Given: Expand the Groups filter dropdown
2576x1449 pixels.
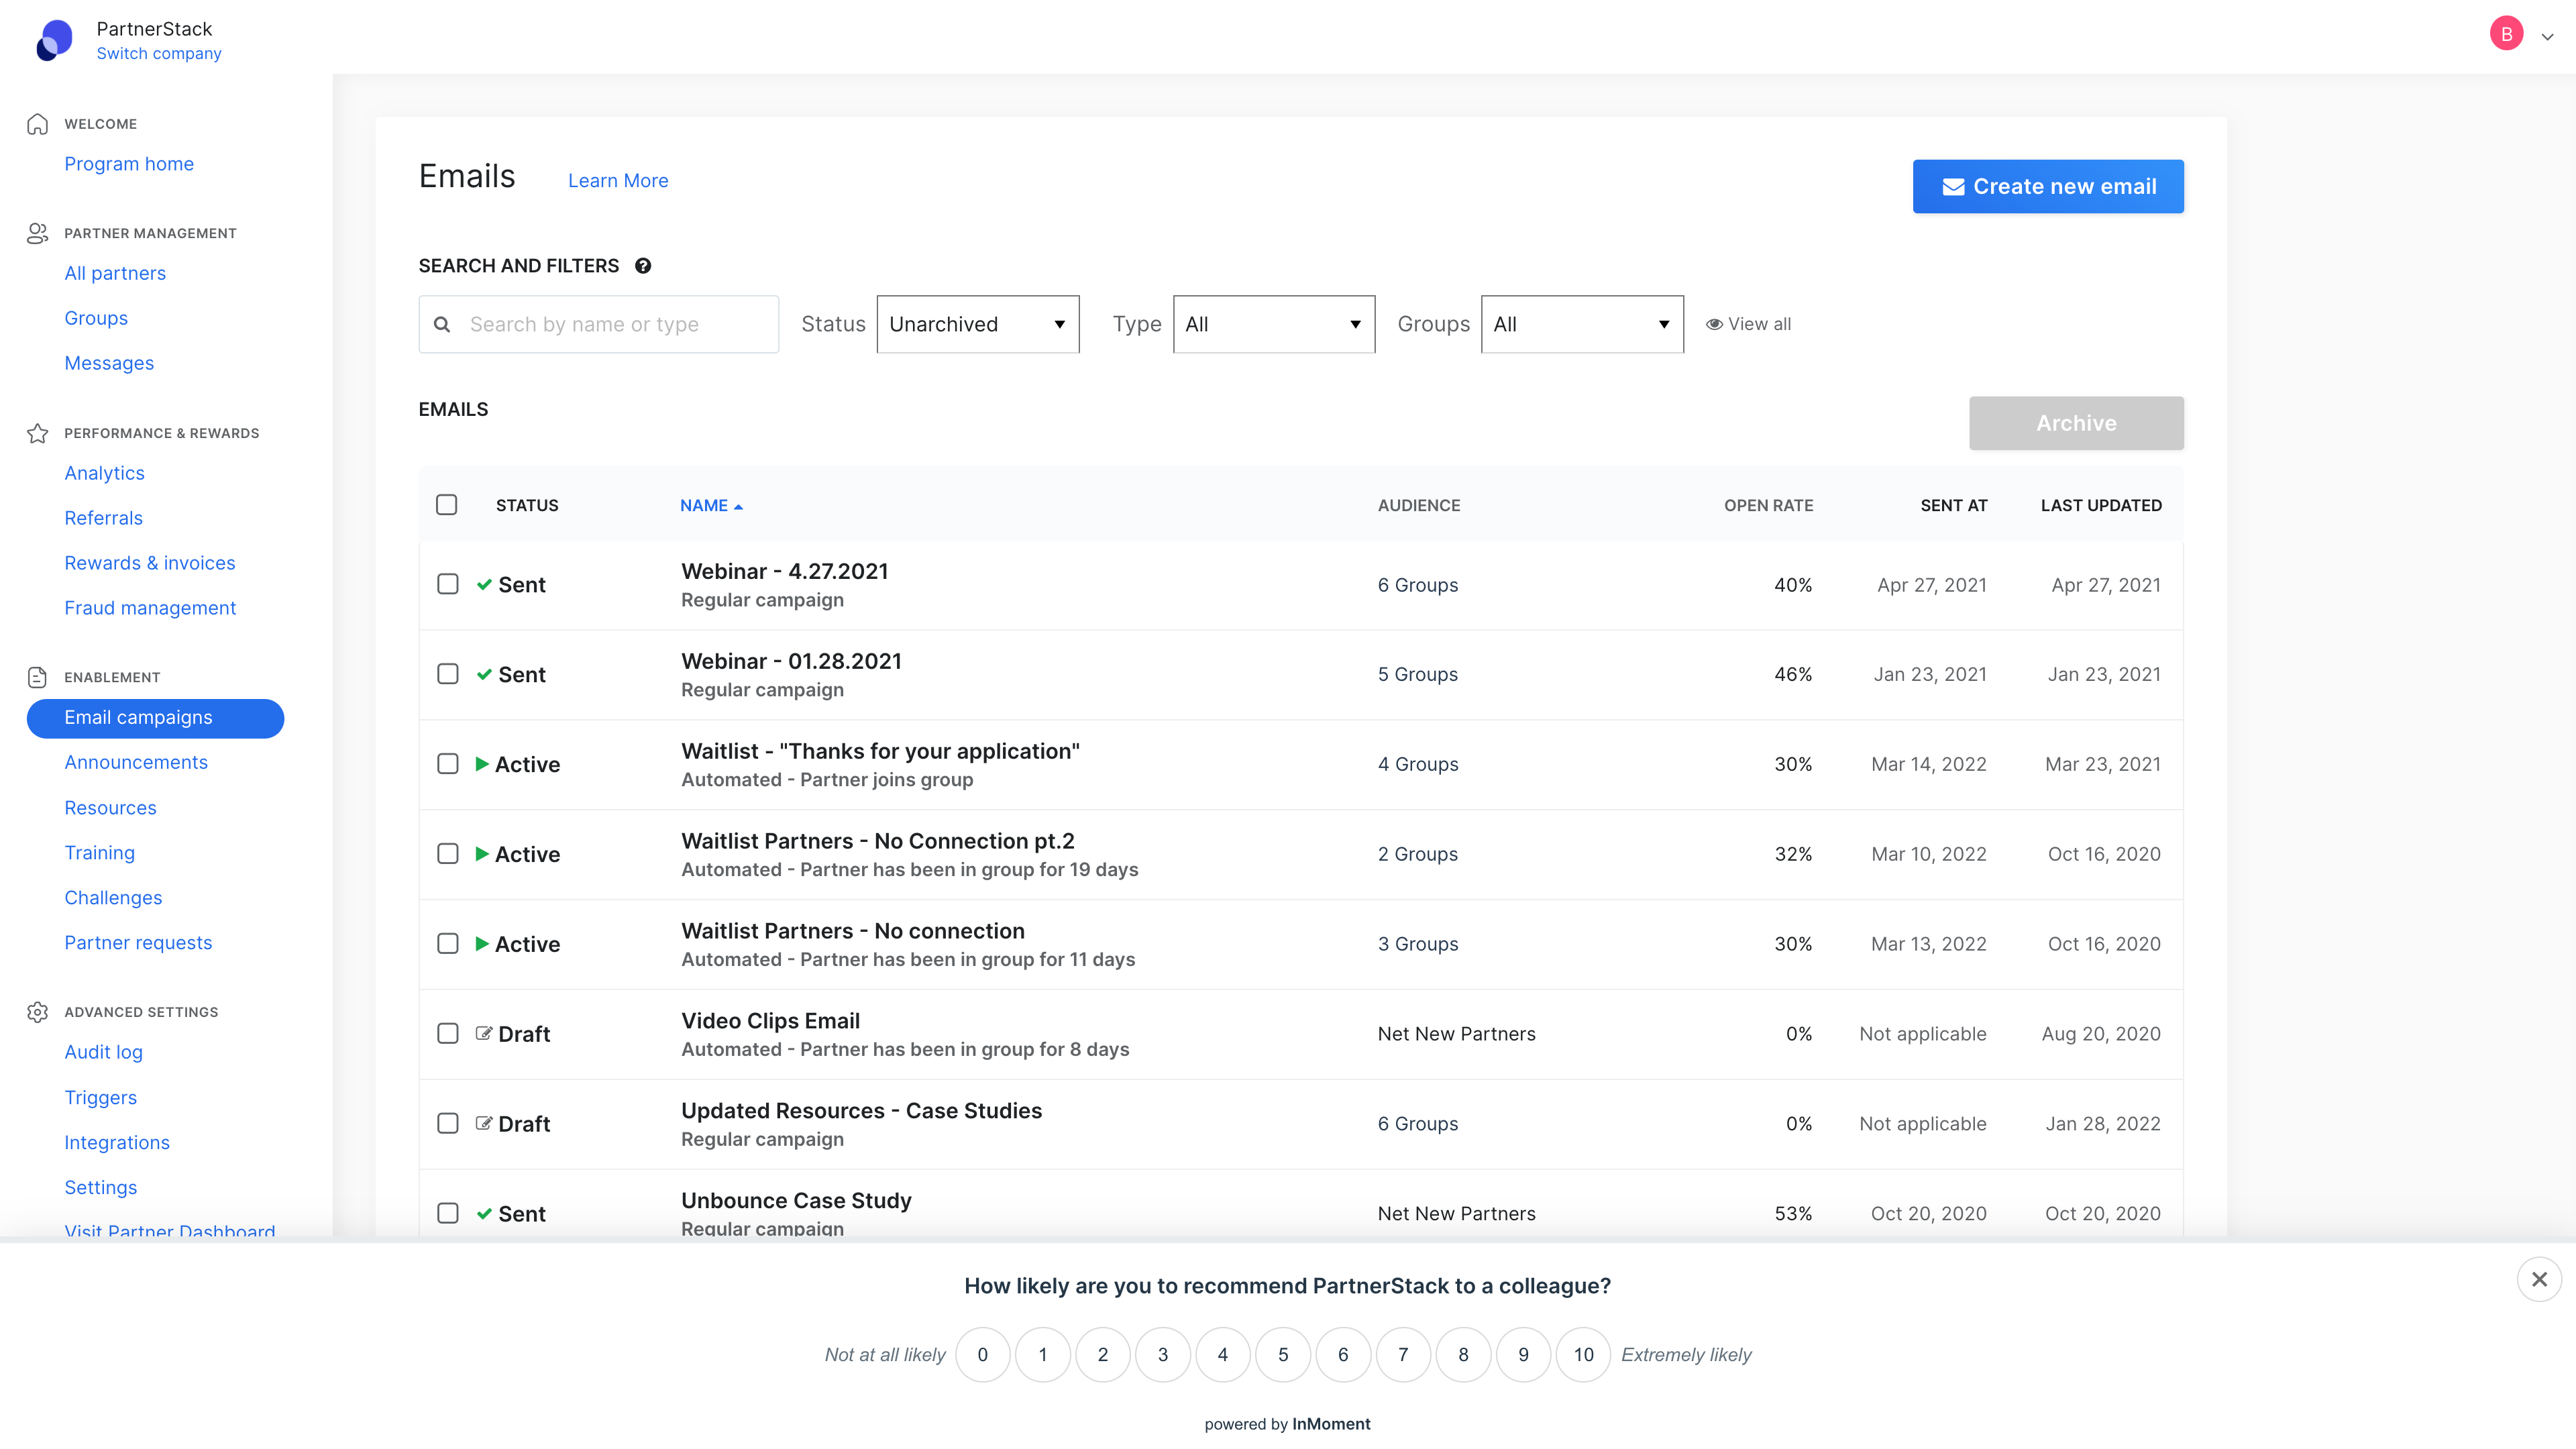Looking at the screenshot, I should (1578, 324).
